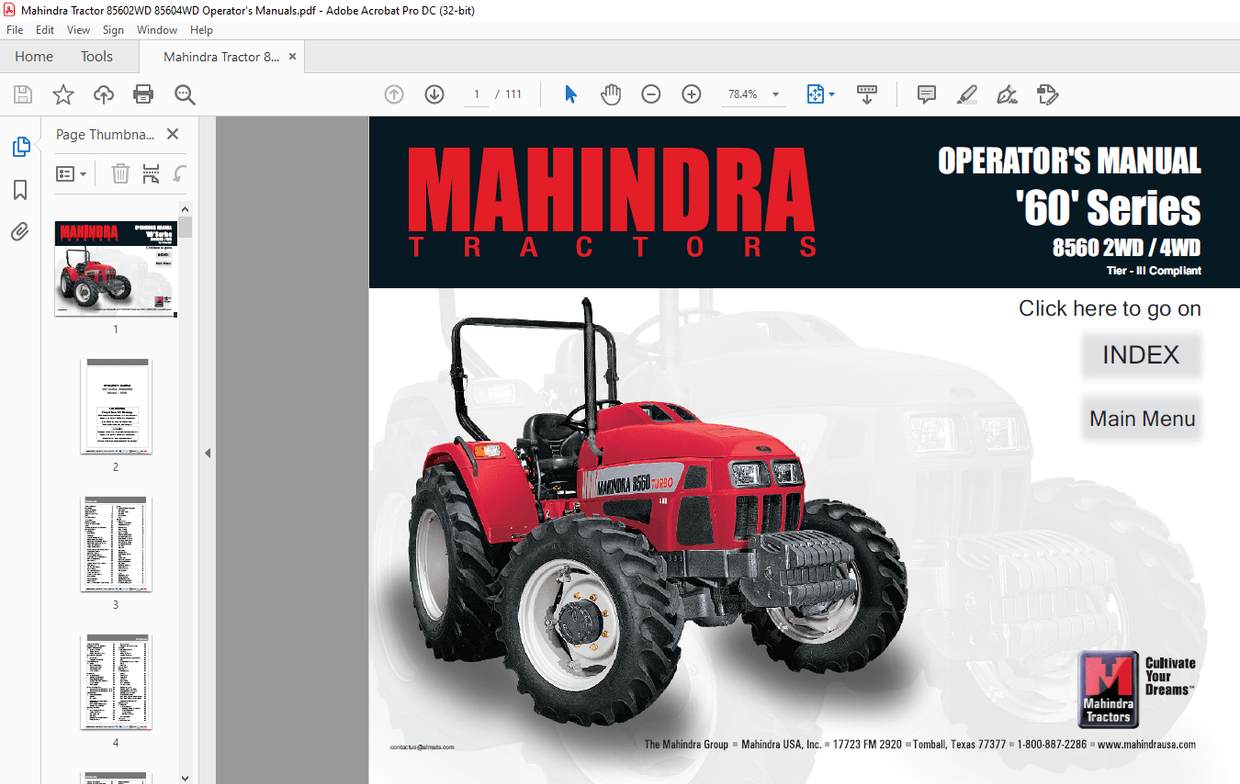Image resolution: width=1240 pixels, height=784 pixels.
Task: Activate the hand pan tool
Action: click(611, 94)
